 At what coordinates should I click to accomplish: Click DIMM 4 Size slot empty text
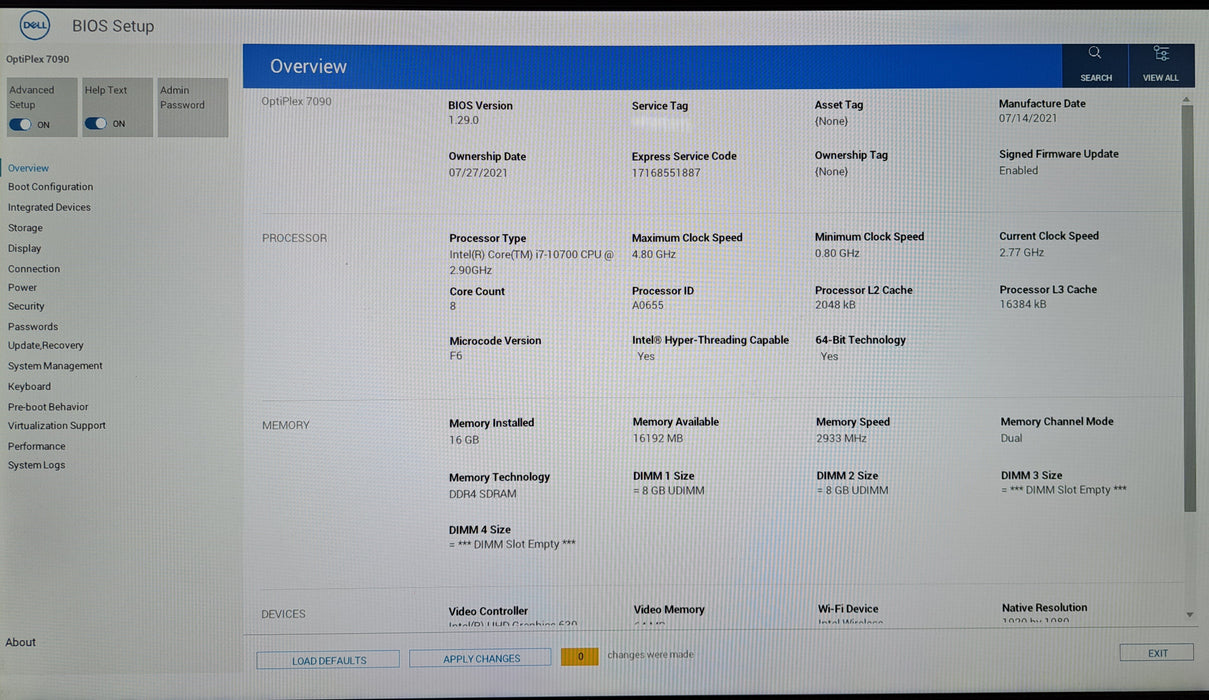512,544
